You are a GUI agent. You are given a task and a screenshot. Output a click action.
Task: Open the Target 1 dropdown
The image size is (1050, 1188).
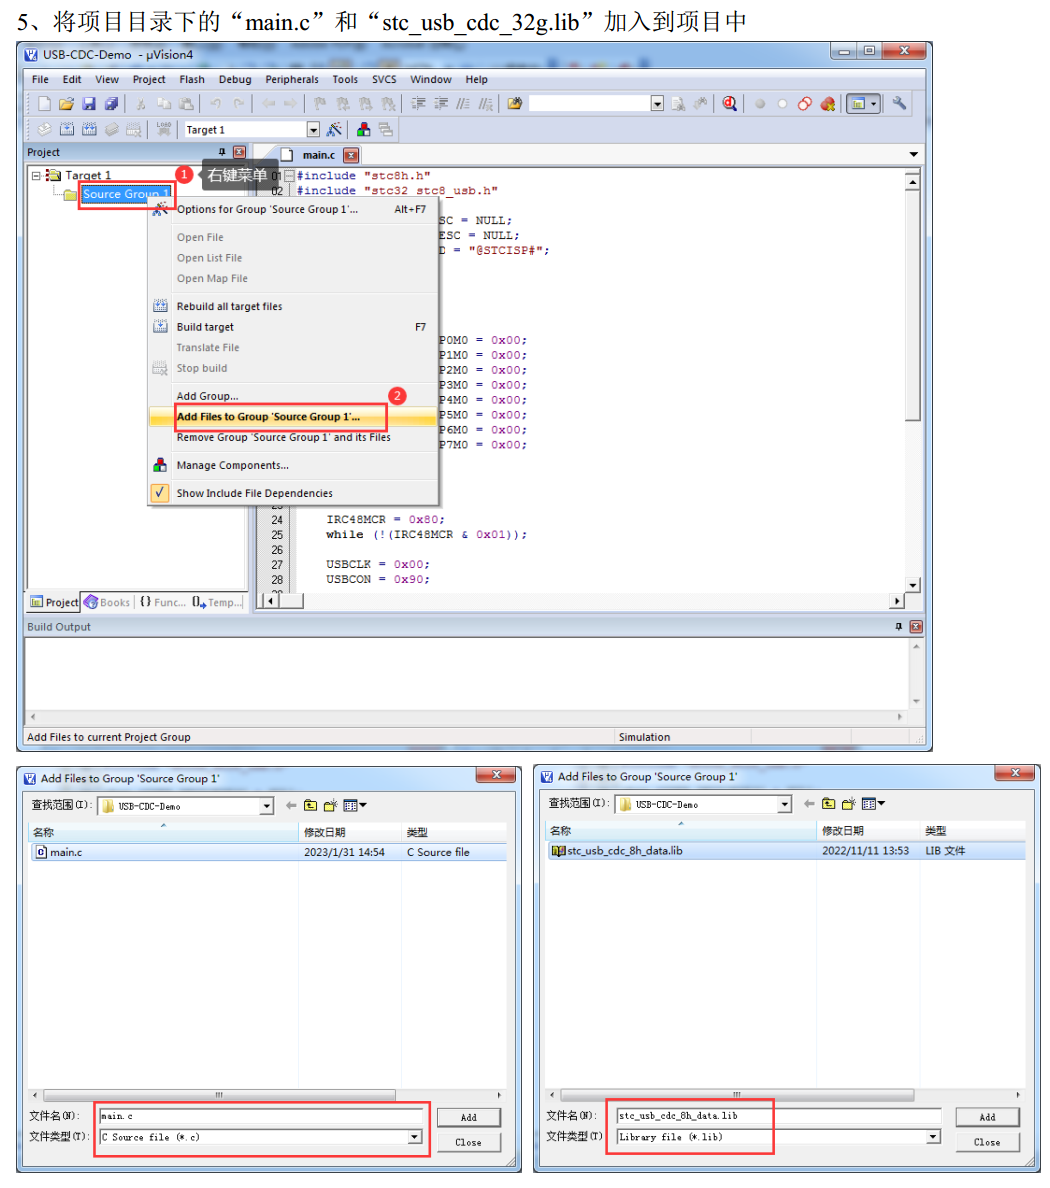pos(313,130)
